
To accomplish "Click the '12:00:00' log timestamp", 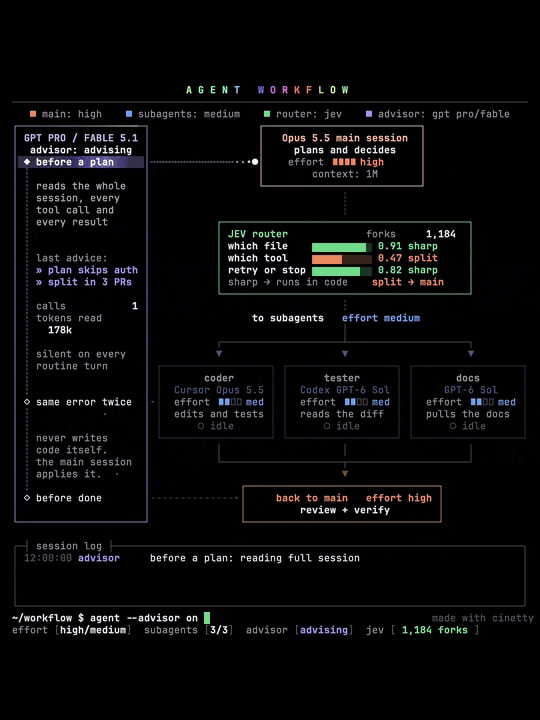I will coord(48,558).
